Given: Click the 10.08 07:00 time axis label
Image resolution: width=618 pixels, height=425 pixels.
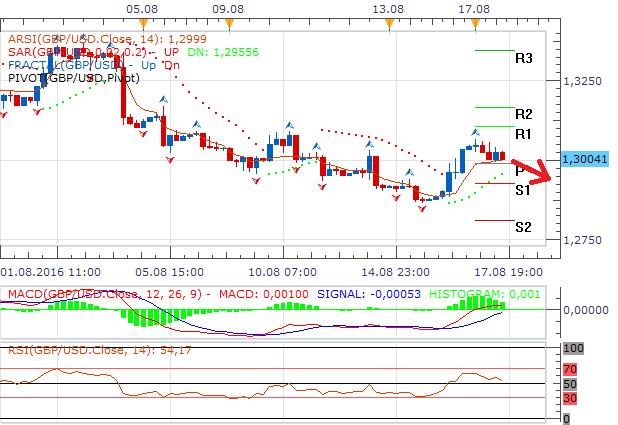Looking at the screenshot, I should click(281, 271).
